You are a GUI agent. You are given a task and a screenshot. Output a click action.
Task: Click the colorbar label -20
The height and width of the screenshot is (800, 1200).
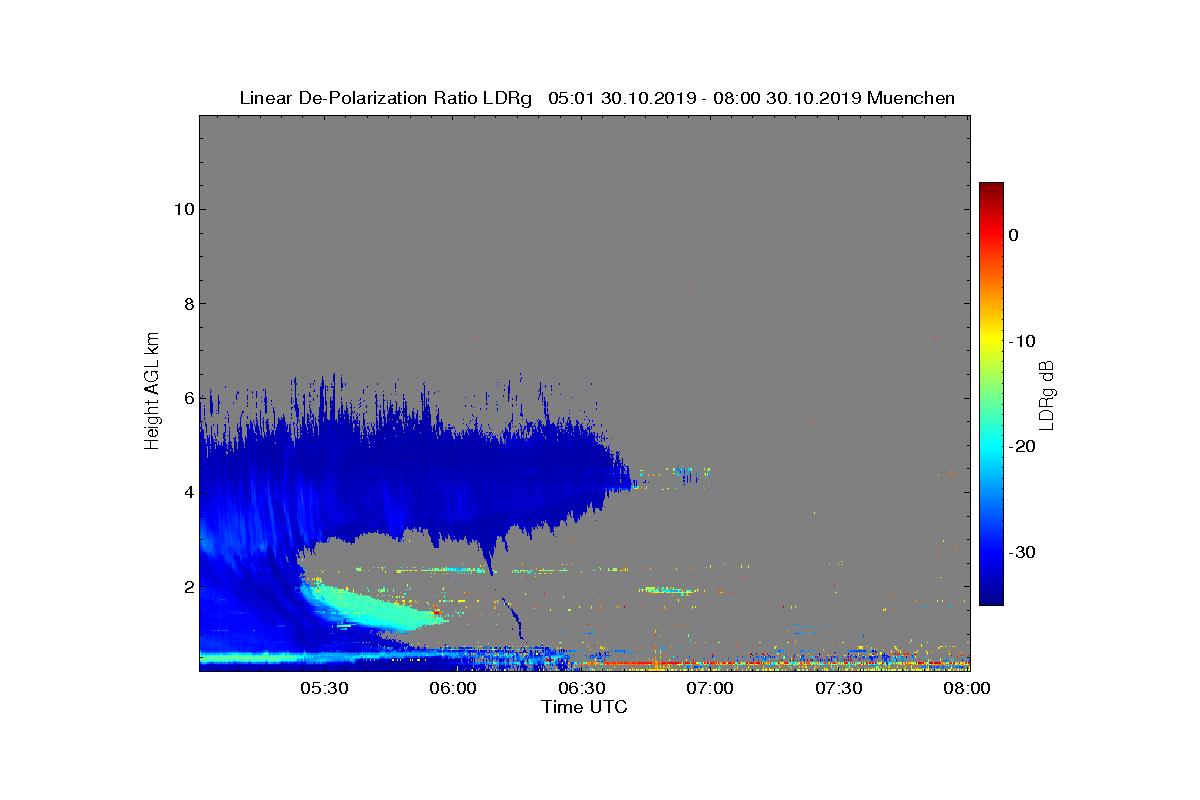(1020, 446)
